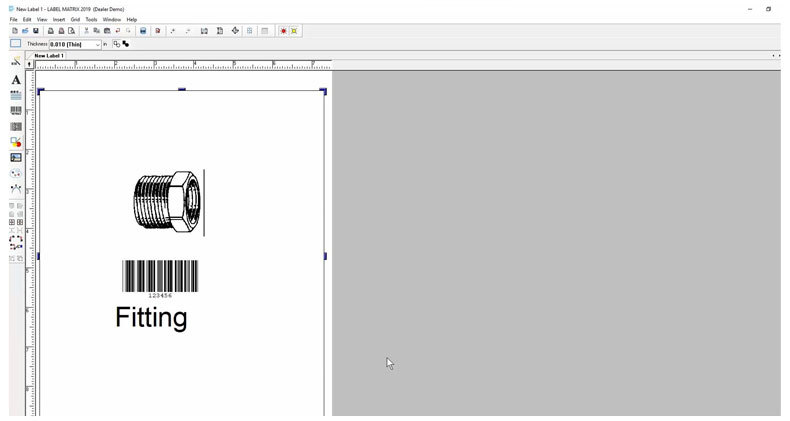This screenshot has height=421, width=790.
Task: Select the Text tool letter A
Action: click(16, 80)
